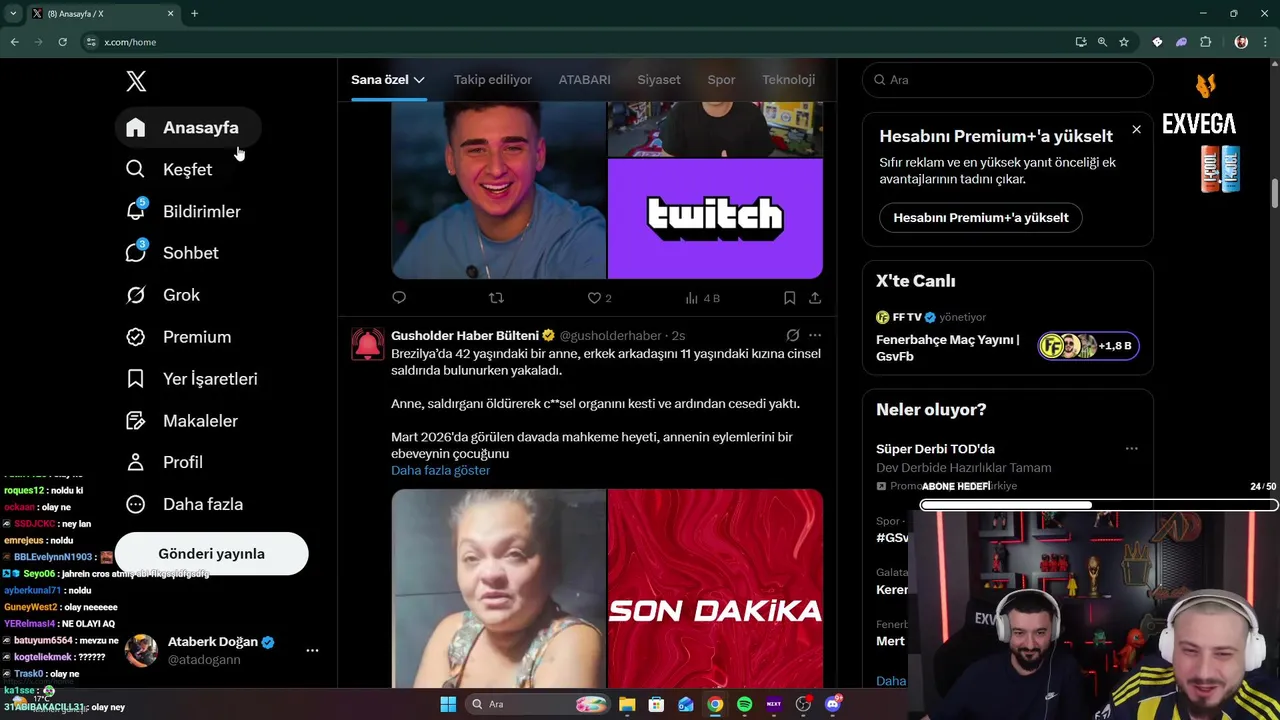Open Premium from the sidebar
The width and height of the screenshot is (1280, 720).
point(179,337)
